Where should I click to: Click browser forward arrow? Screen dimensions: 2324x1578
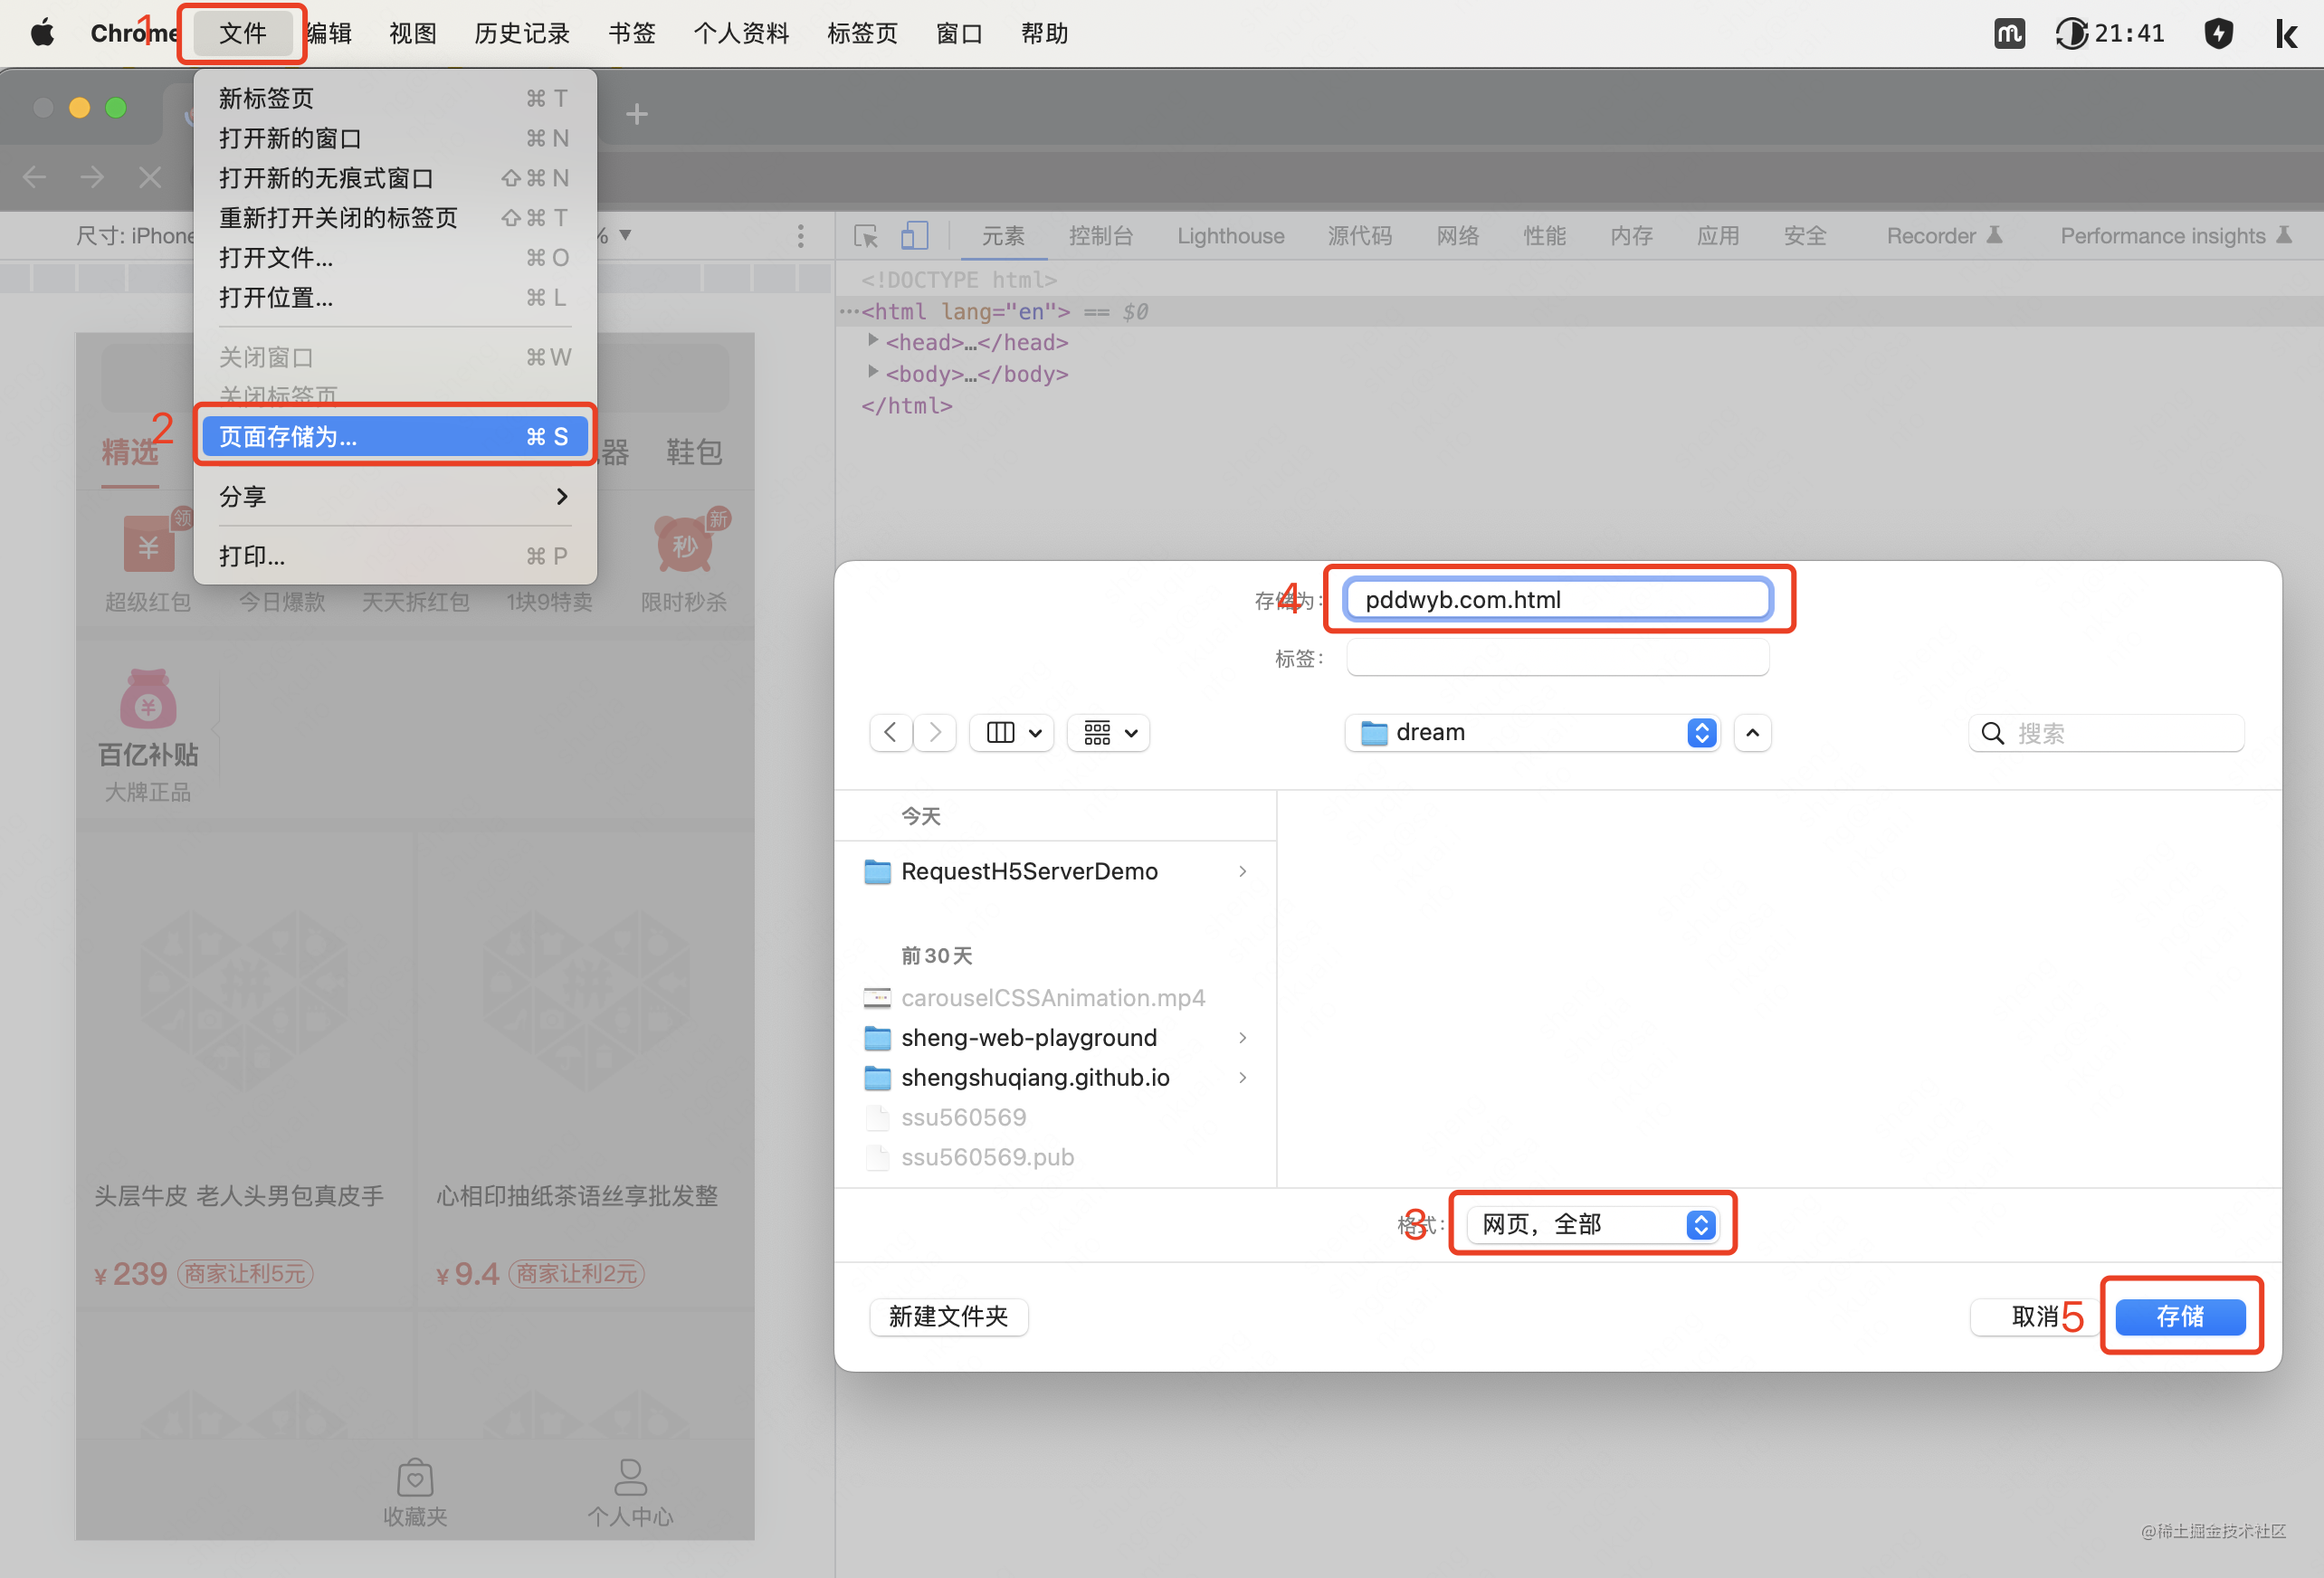[x=92, y=178]
